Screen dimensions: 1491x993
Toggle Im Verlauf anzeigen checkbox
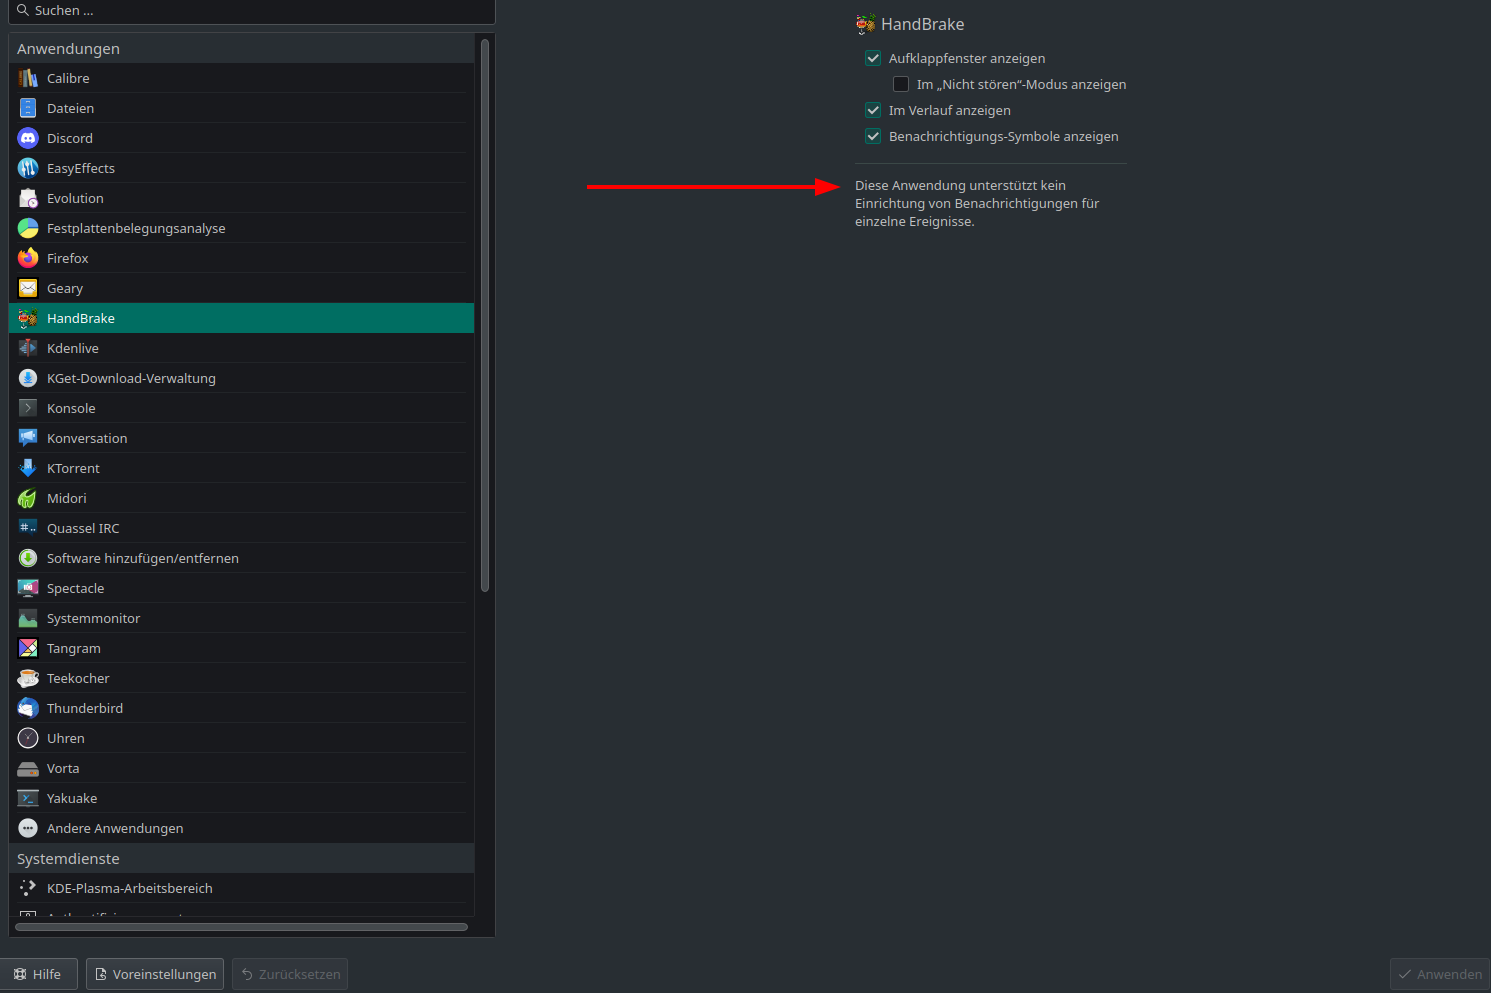pos(873,110)
